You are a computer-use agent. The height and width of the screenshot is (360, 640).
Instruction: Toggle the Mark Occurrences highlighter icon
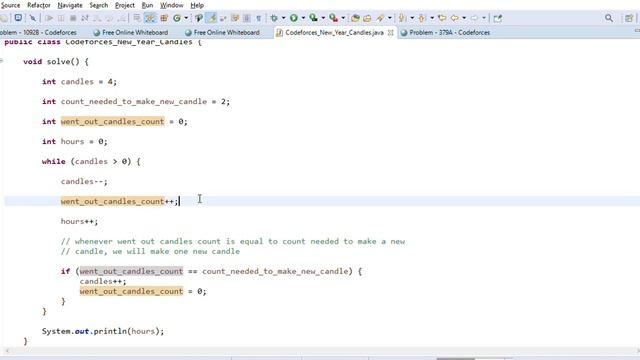(x=211, y=18)
